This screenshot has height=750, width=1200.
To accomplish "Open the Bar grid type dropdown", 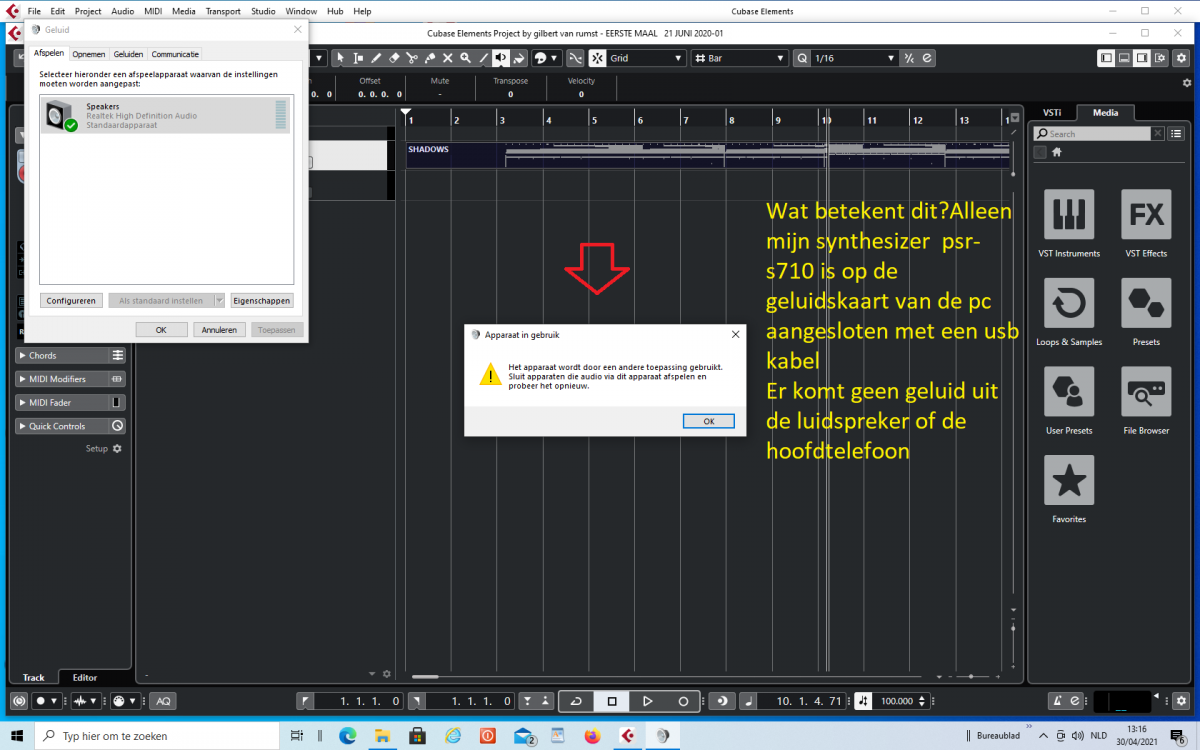I will (741, 58).
